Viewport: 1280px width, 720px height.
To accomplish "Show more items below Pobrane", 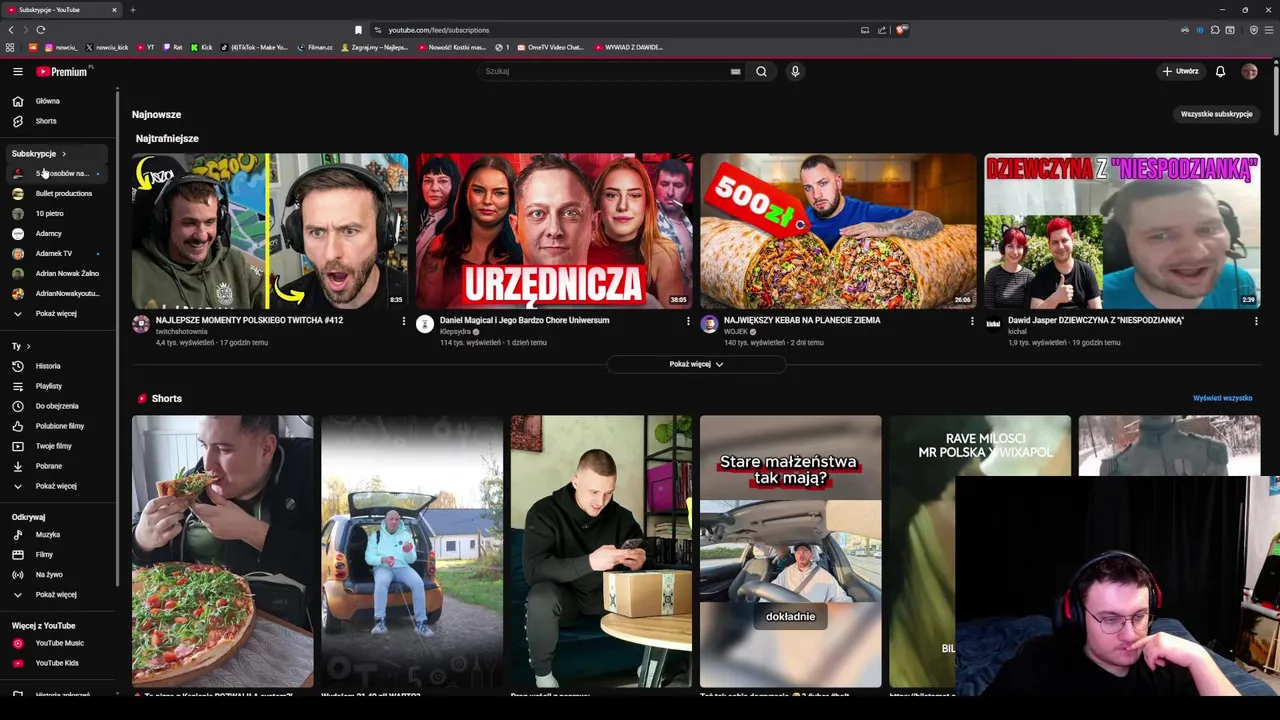I will click(58, 486).
